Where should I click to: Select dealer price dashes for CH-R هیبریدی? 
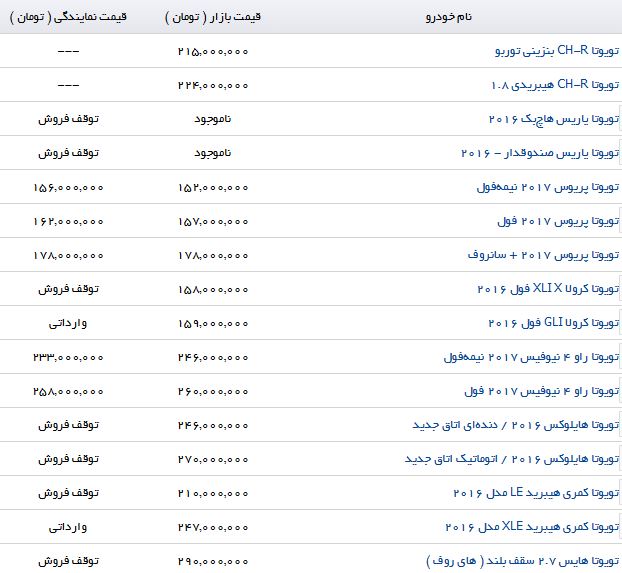(x=68, y=86)
